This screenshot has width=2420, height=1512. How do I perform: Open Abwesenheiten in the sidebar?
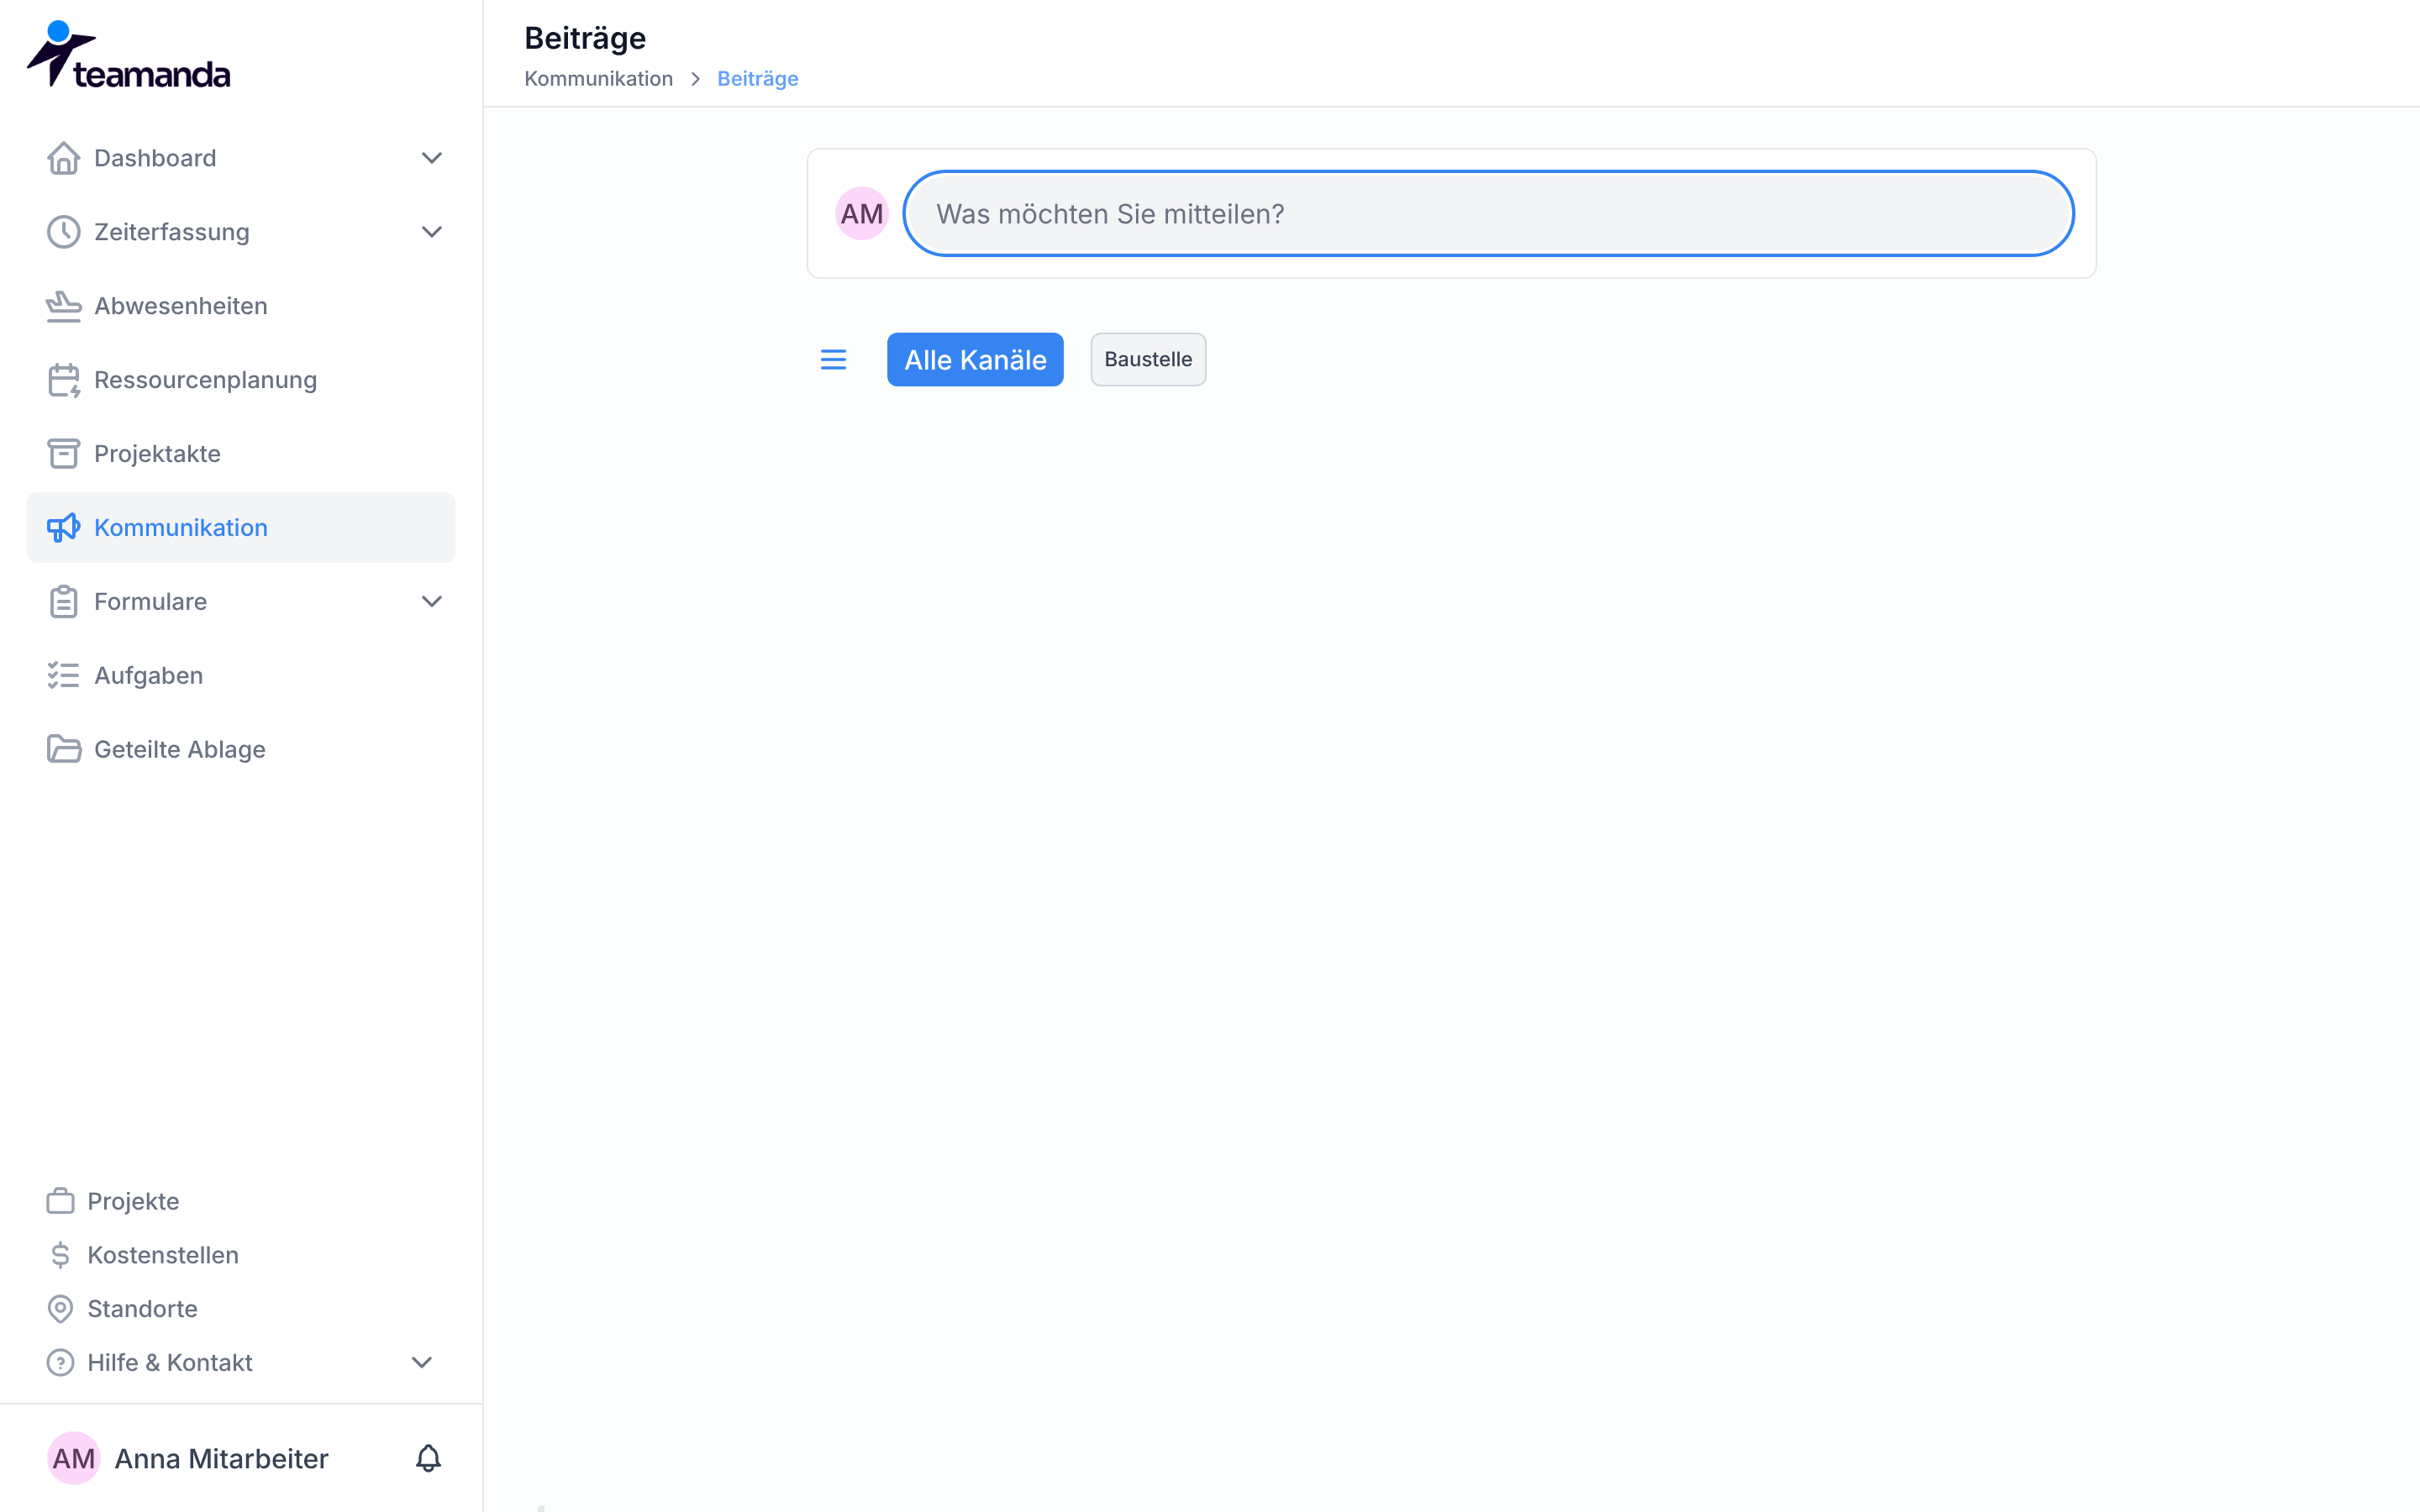(x=241, y=306)
